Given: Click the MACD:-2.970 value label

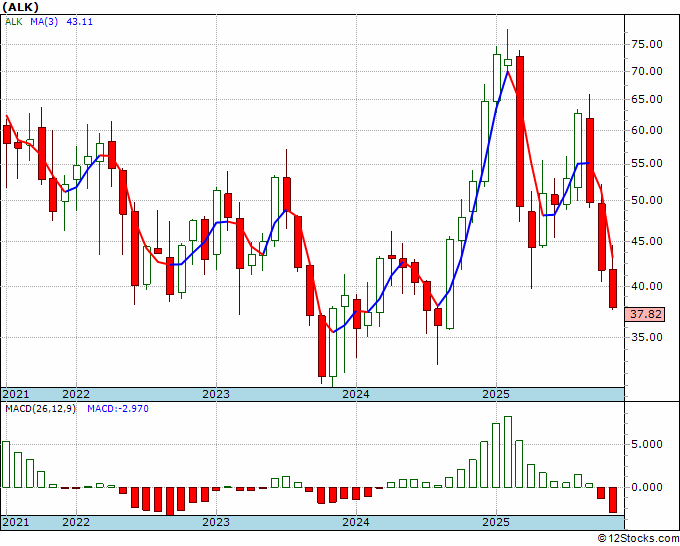Looking at the screenshot, I should tap(118, 409).
